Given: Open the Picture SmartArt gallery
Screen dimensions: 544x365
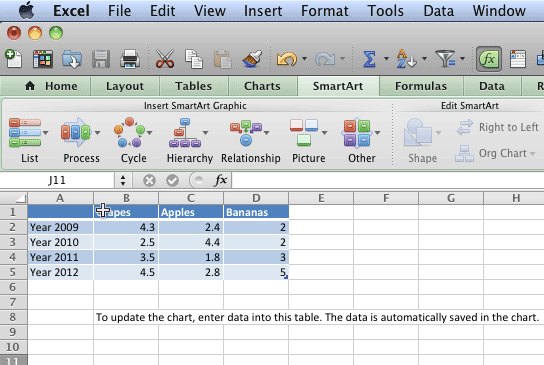Looking at the screenshot, I should 308,141.
